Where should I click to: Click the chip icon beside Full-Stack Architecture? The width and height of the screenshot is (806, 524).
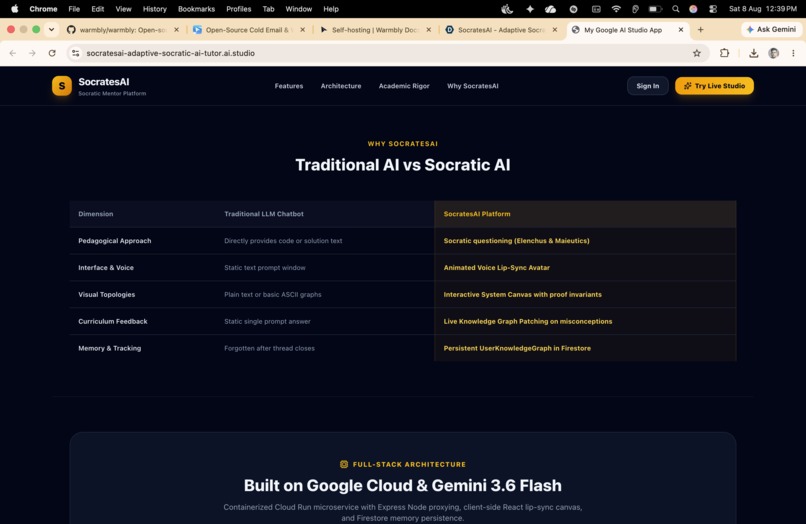click(x=344, y=464)
